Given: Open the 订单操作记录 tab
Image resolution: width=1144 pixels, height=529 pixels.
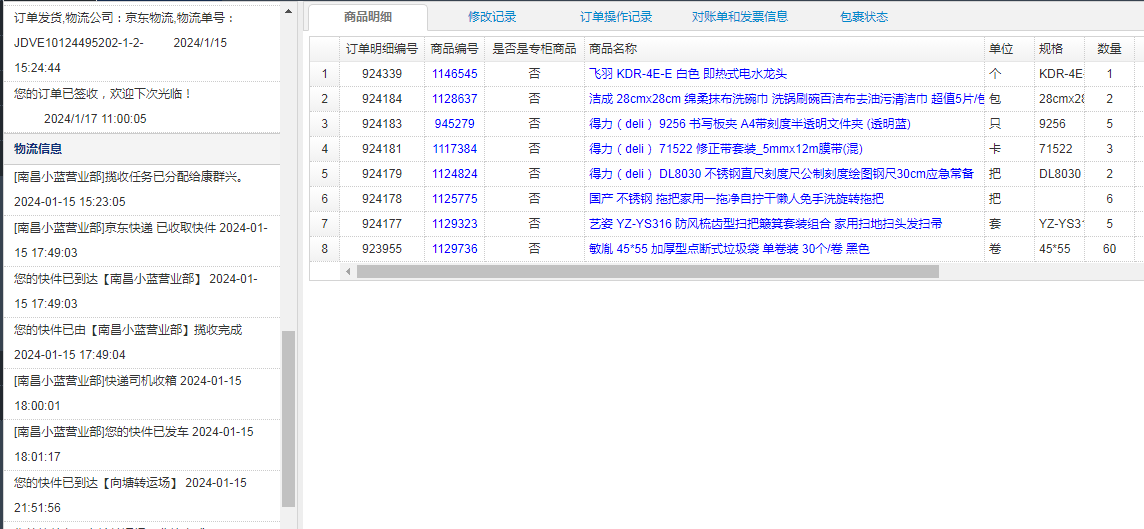Looking at the screenshot, I should pyautogui.click(x=616, y=17).
